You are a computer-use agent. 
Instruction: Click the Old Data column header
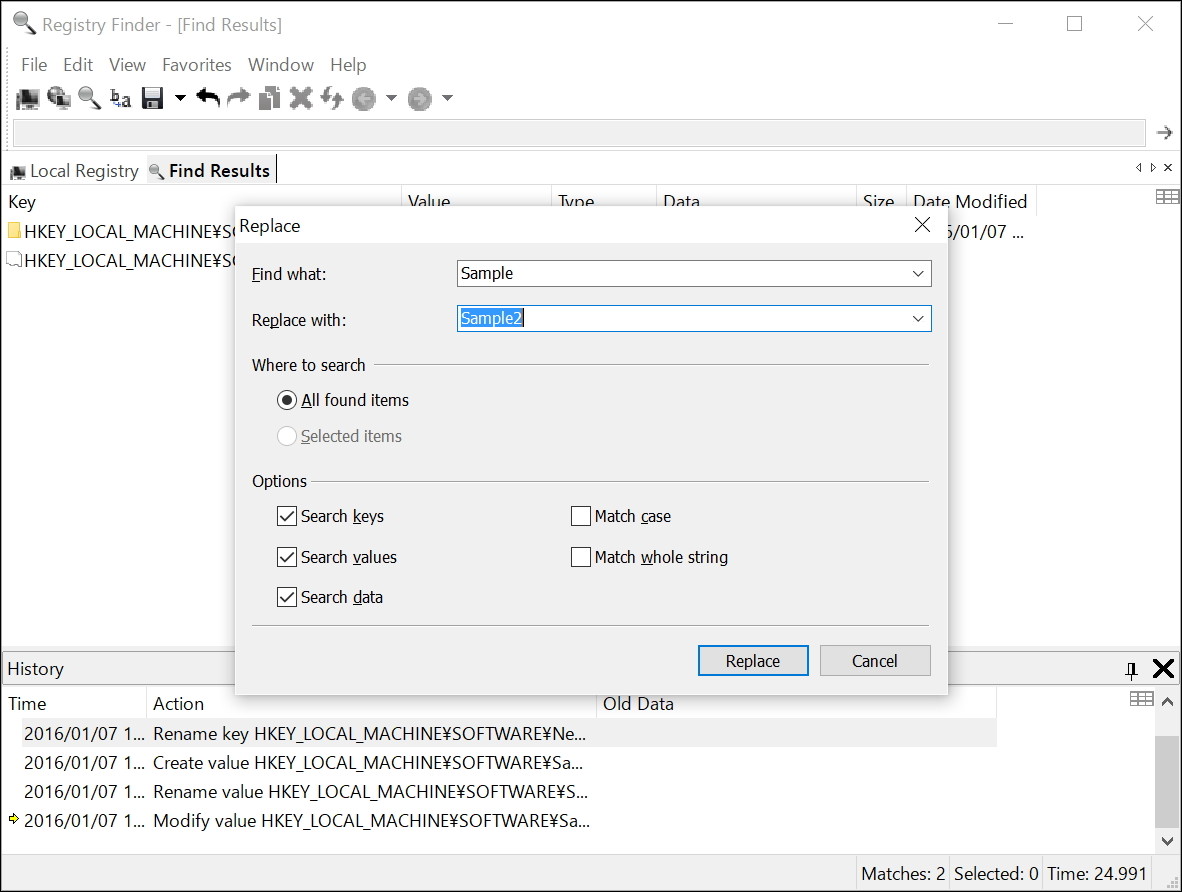(x=795, y=703)
